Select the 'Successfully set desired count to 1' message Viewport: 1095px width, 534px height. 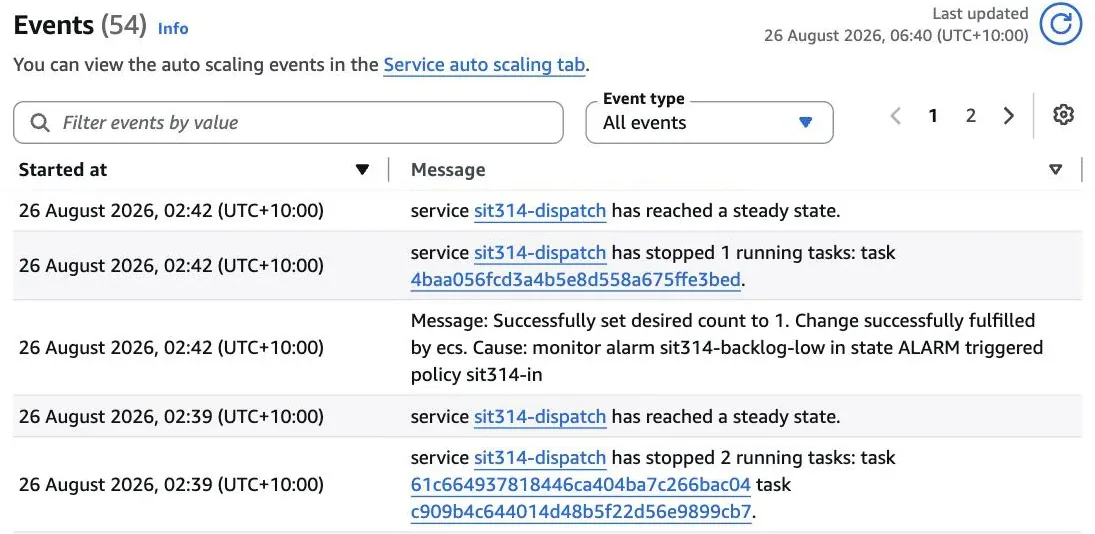[x=726, y=348]
